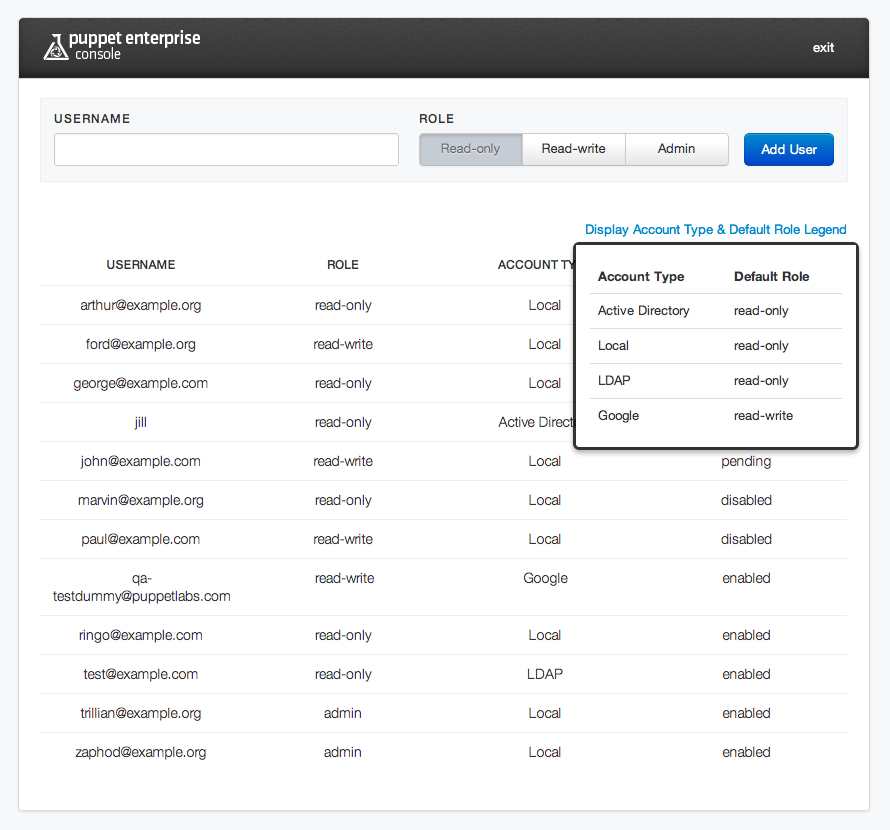
Task: Click Active Directory in legend popup
Action: [x=643, y=311]
